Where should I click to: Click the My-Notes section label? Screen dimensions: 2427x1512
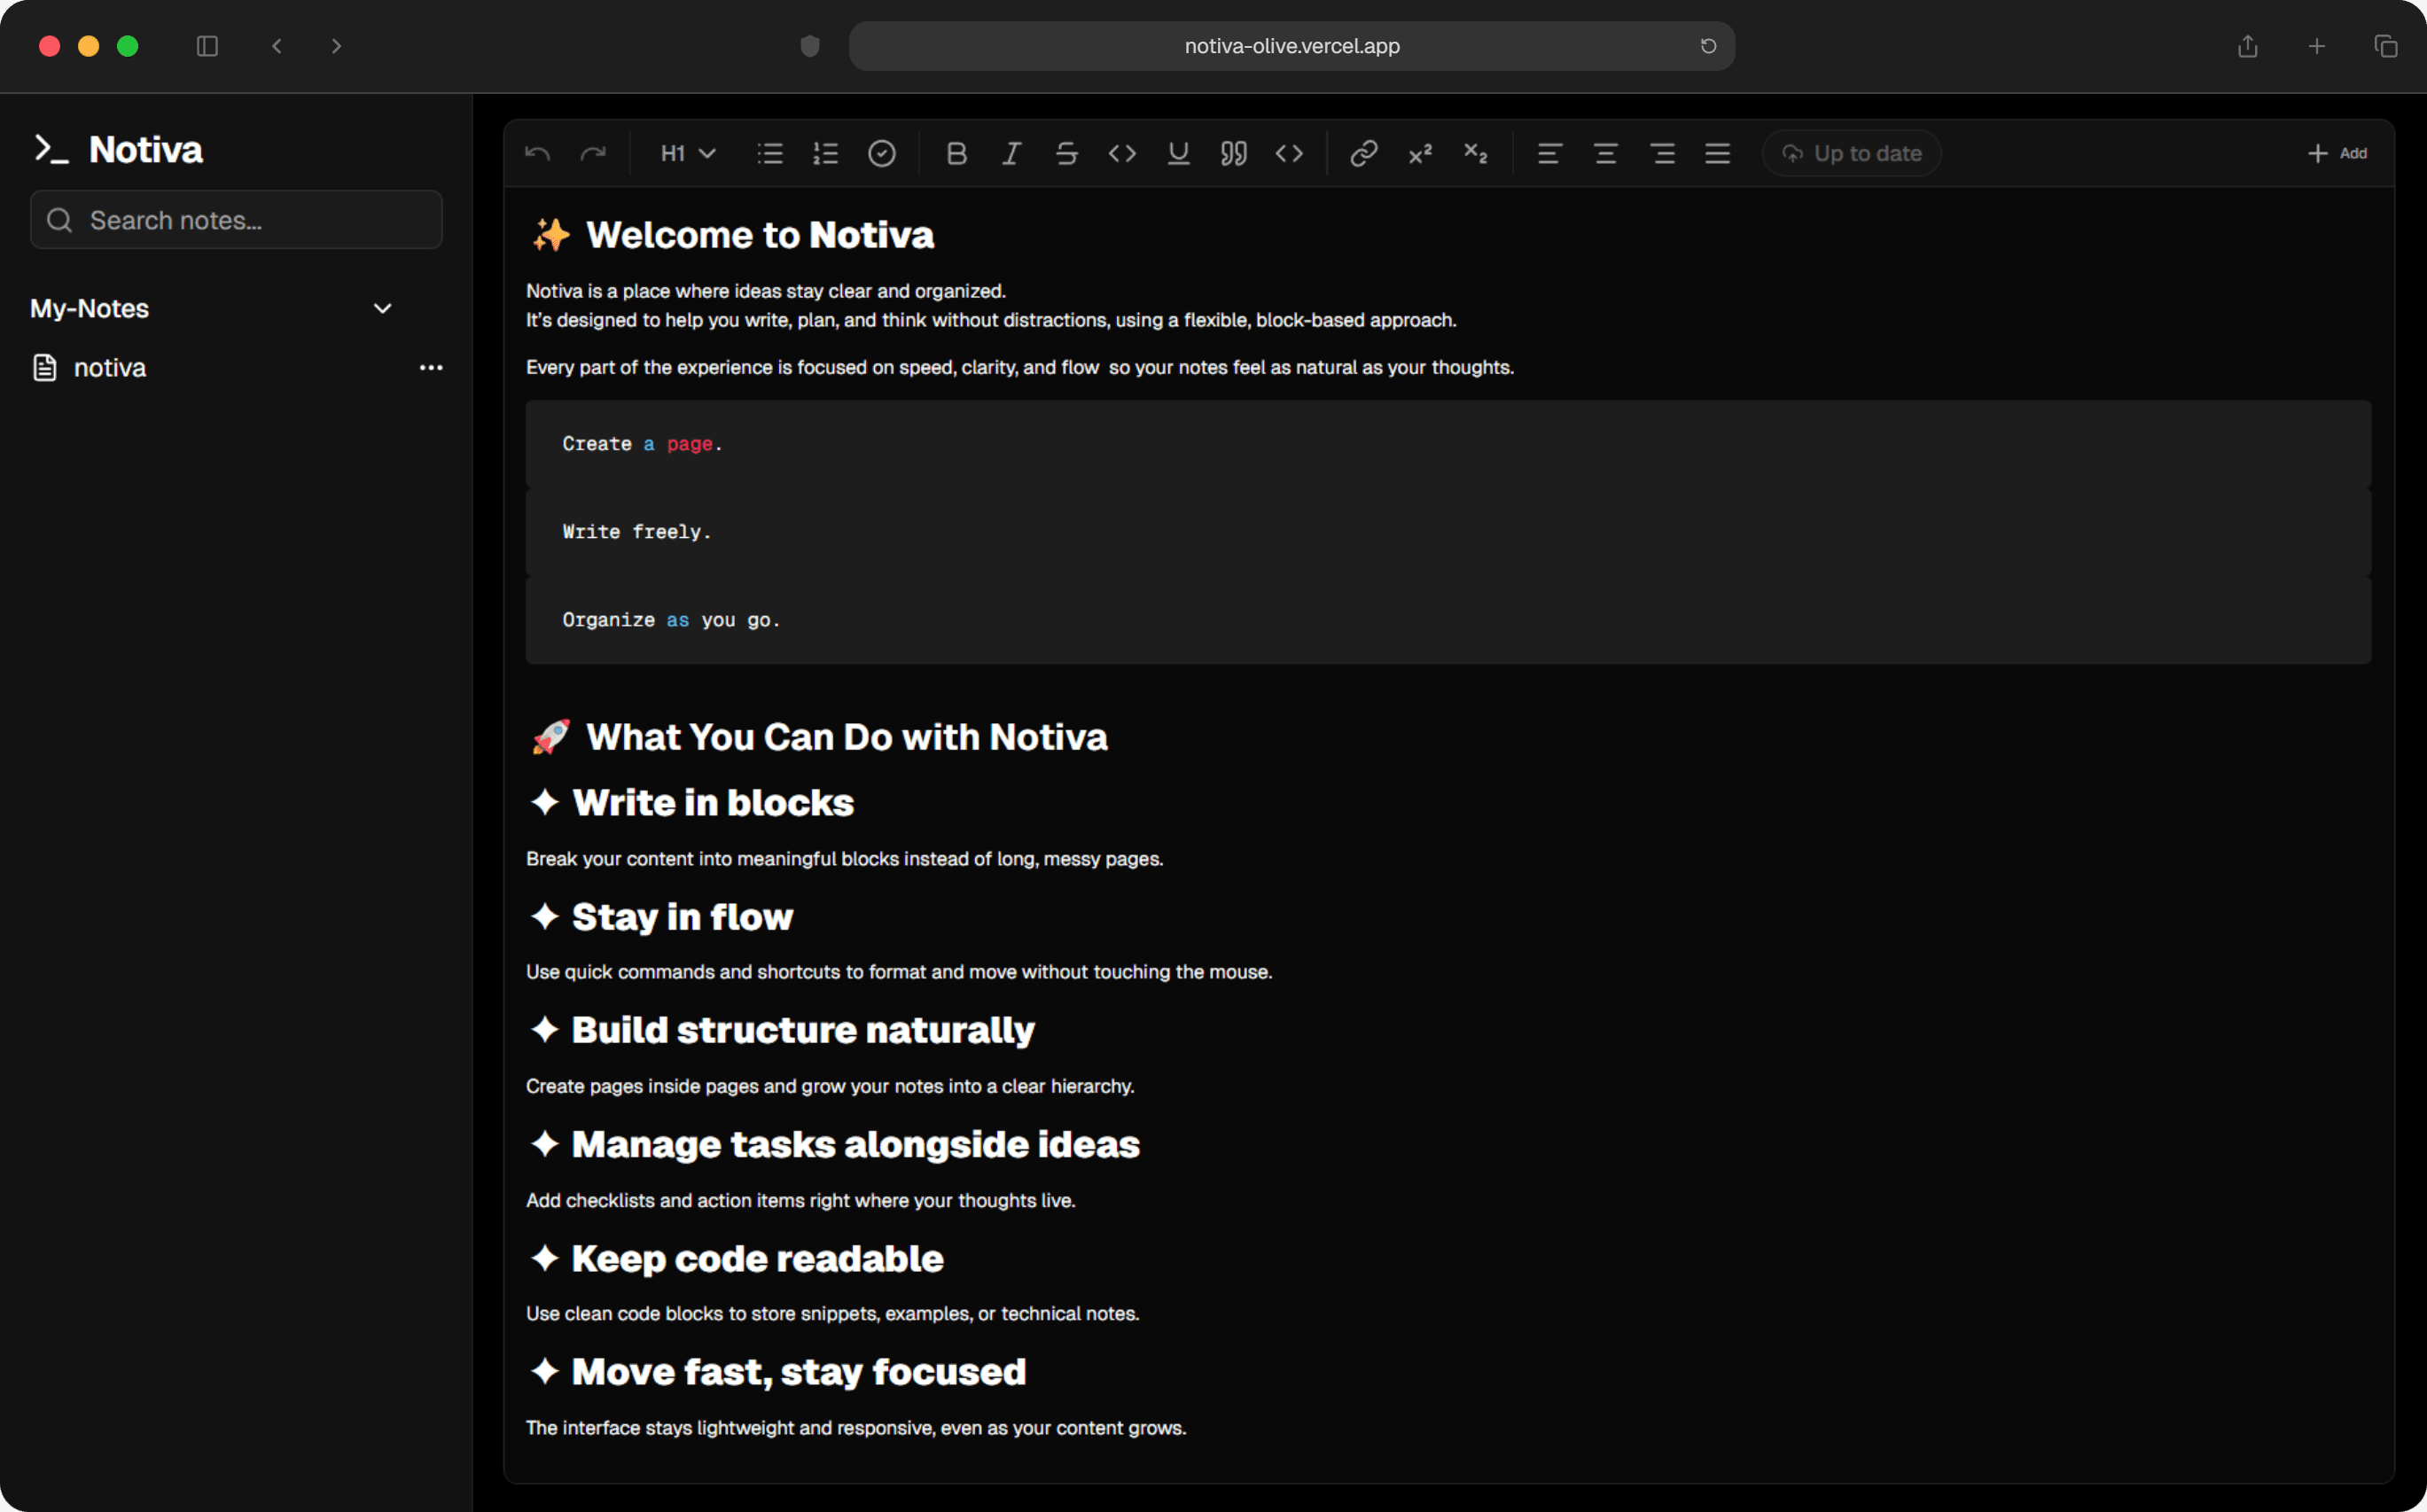pos(89,309)
